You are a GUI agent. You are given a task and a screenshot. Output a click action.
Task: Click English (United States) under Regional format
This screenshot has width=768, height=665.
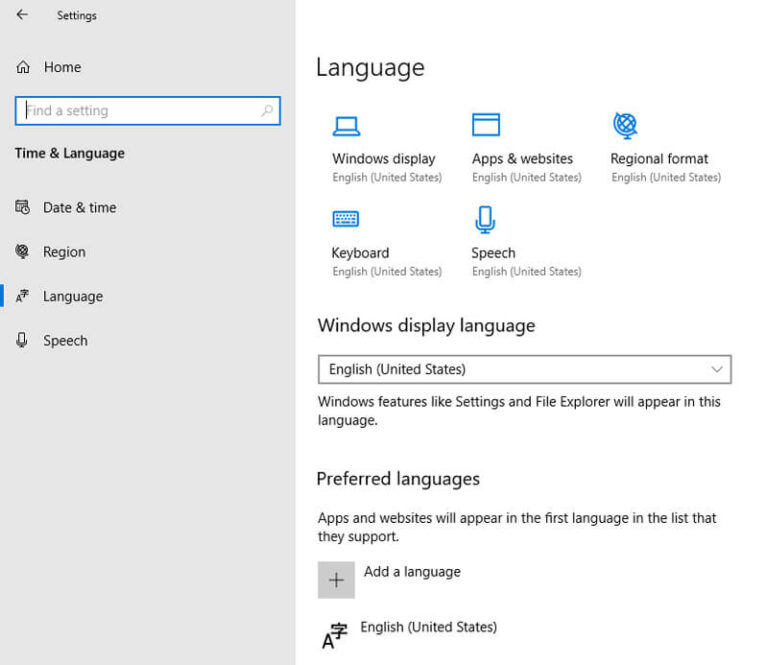[666, 177]
